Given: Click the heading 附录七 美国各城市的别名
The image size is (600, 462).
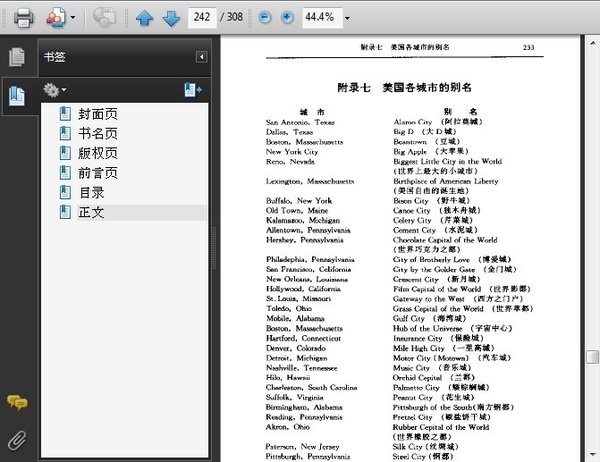Looking at the screenshot, I should click(404, 88).
